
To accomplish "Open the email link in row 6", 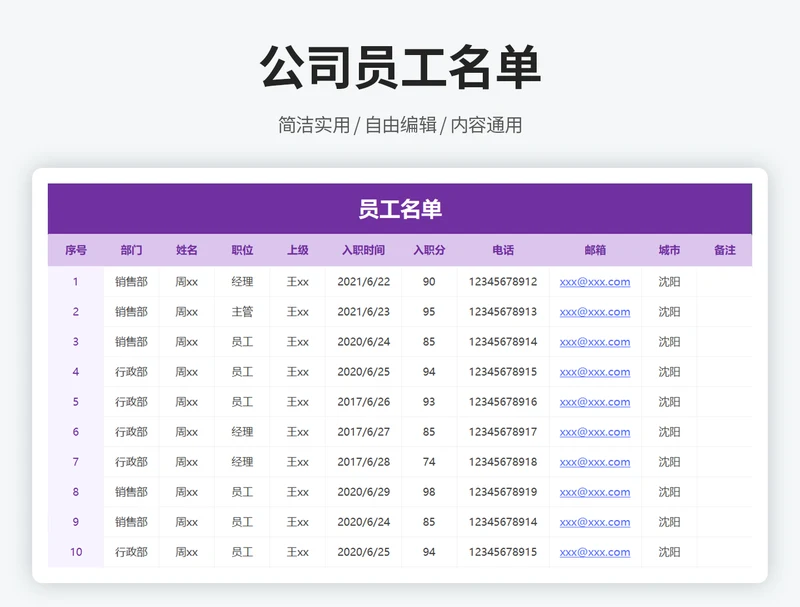I will click(x=595, y=432).
